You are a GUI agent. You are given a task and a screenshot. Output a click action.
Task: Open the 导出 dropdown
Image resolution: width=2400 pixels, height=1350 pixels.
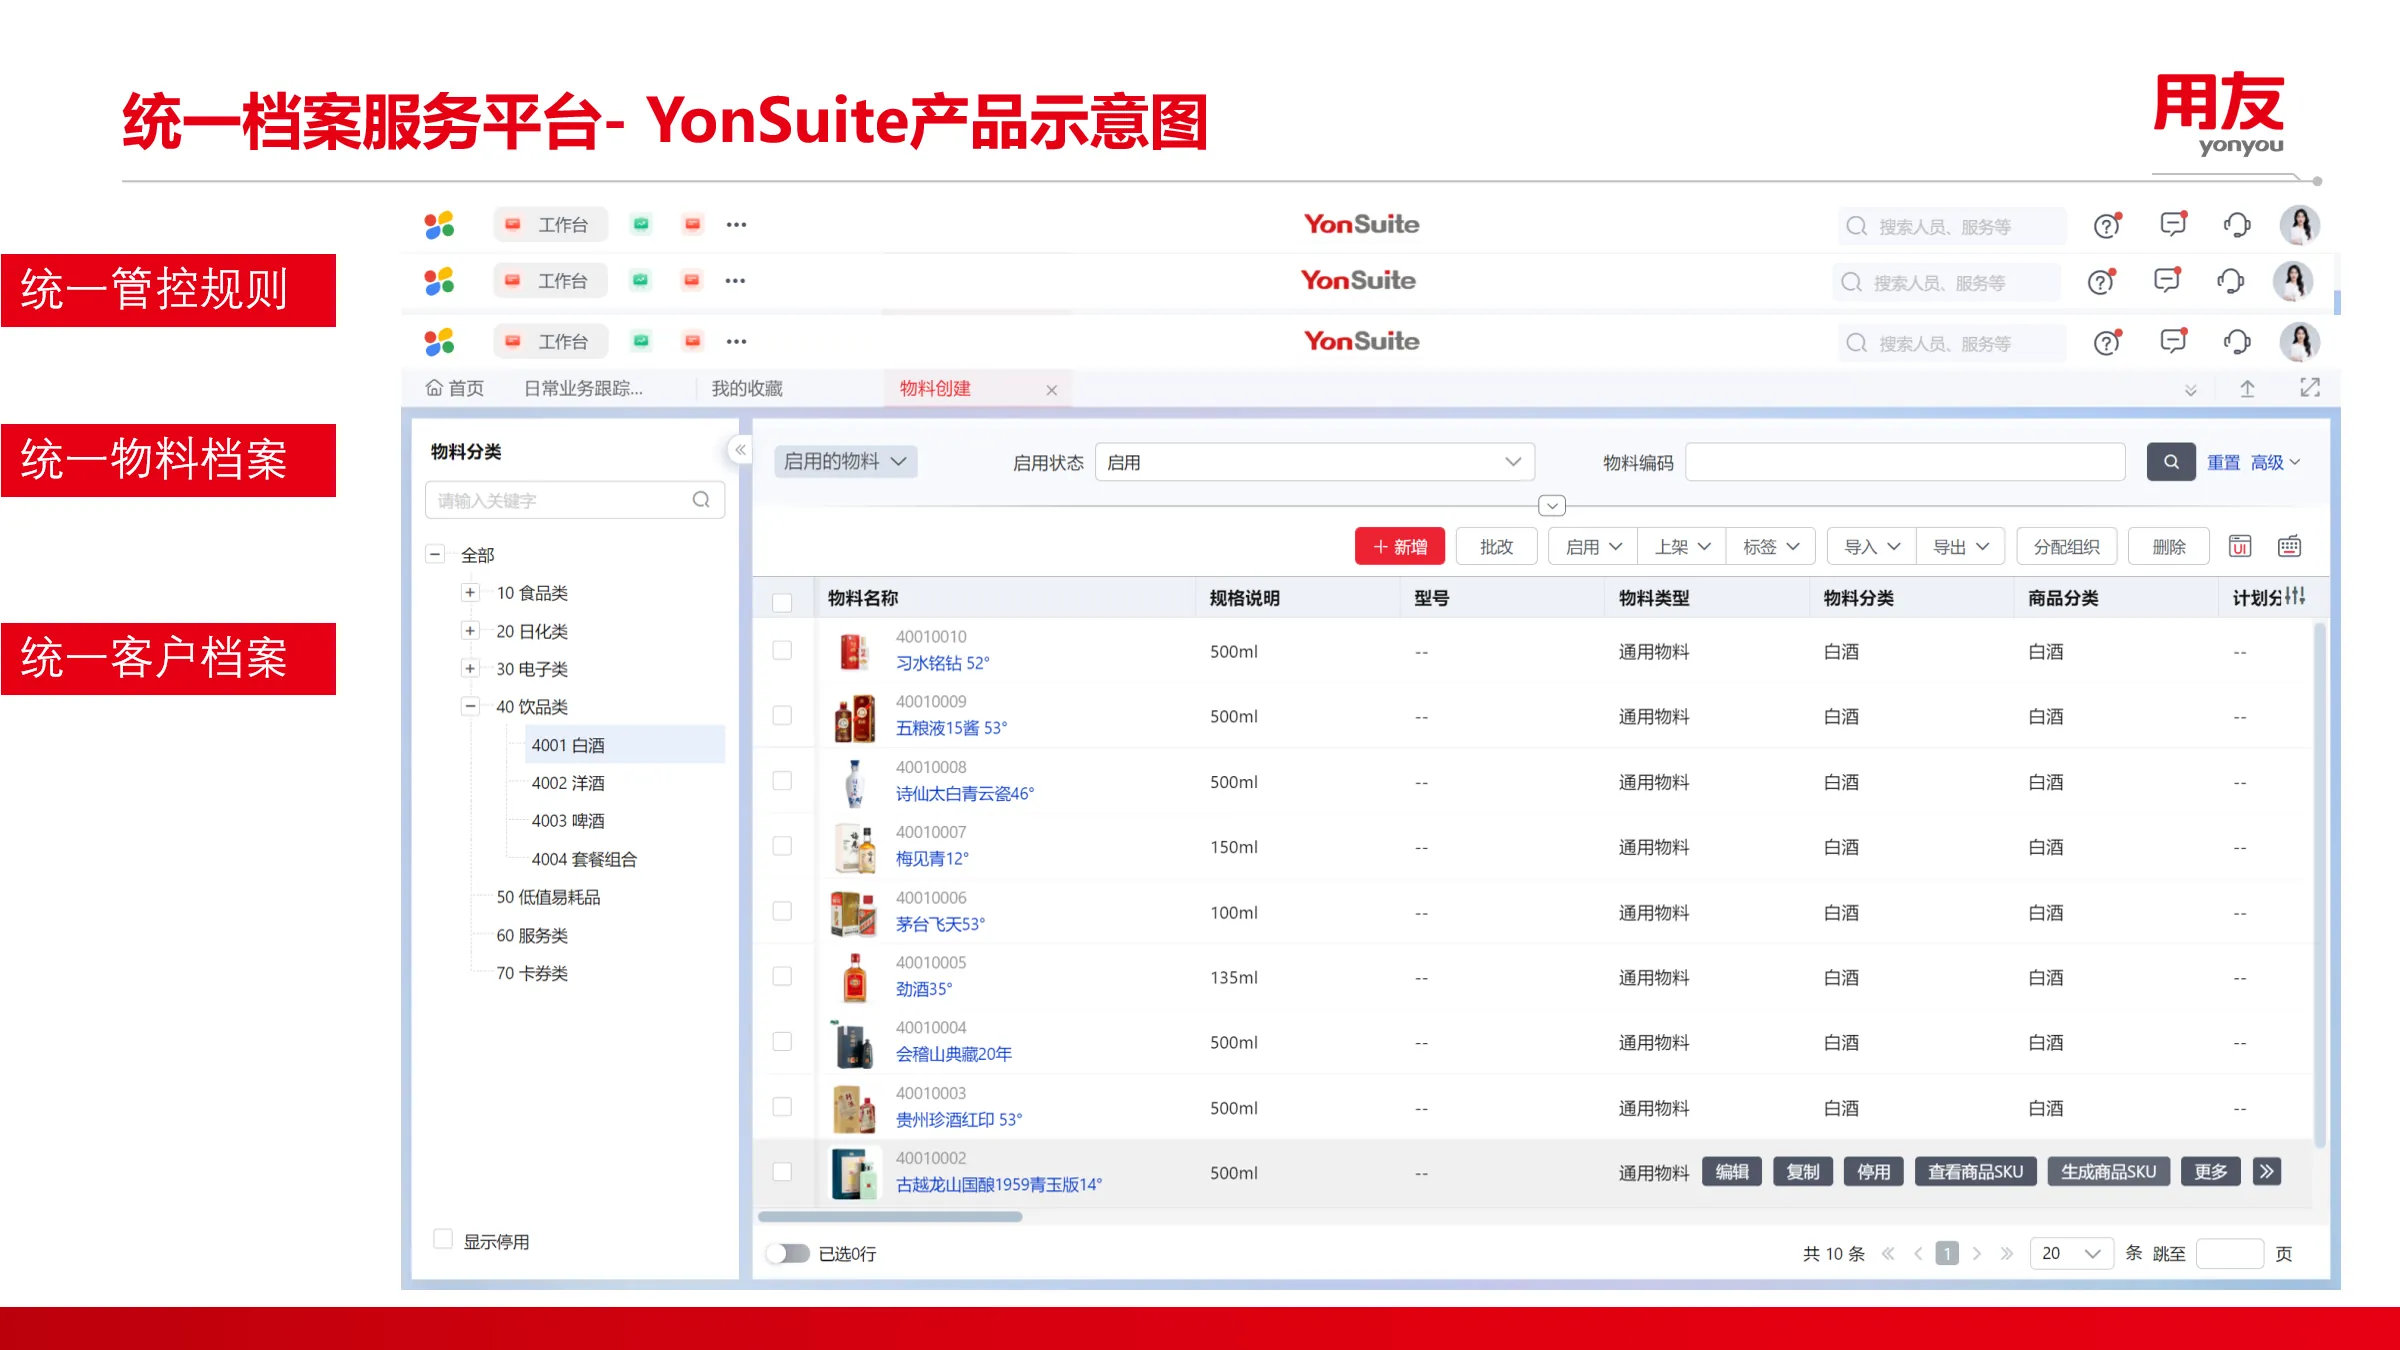1960,547
